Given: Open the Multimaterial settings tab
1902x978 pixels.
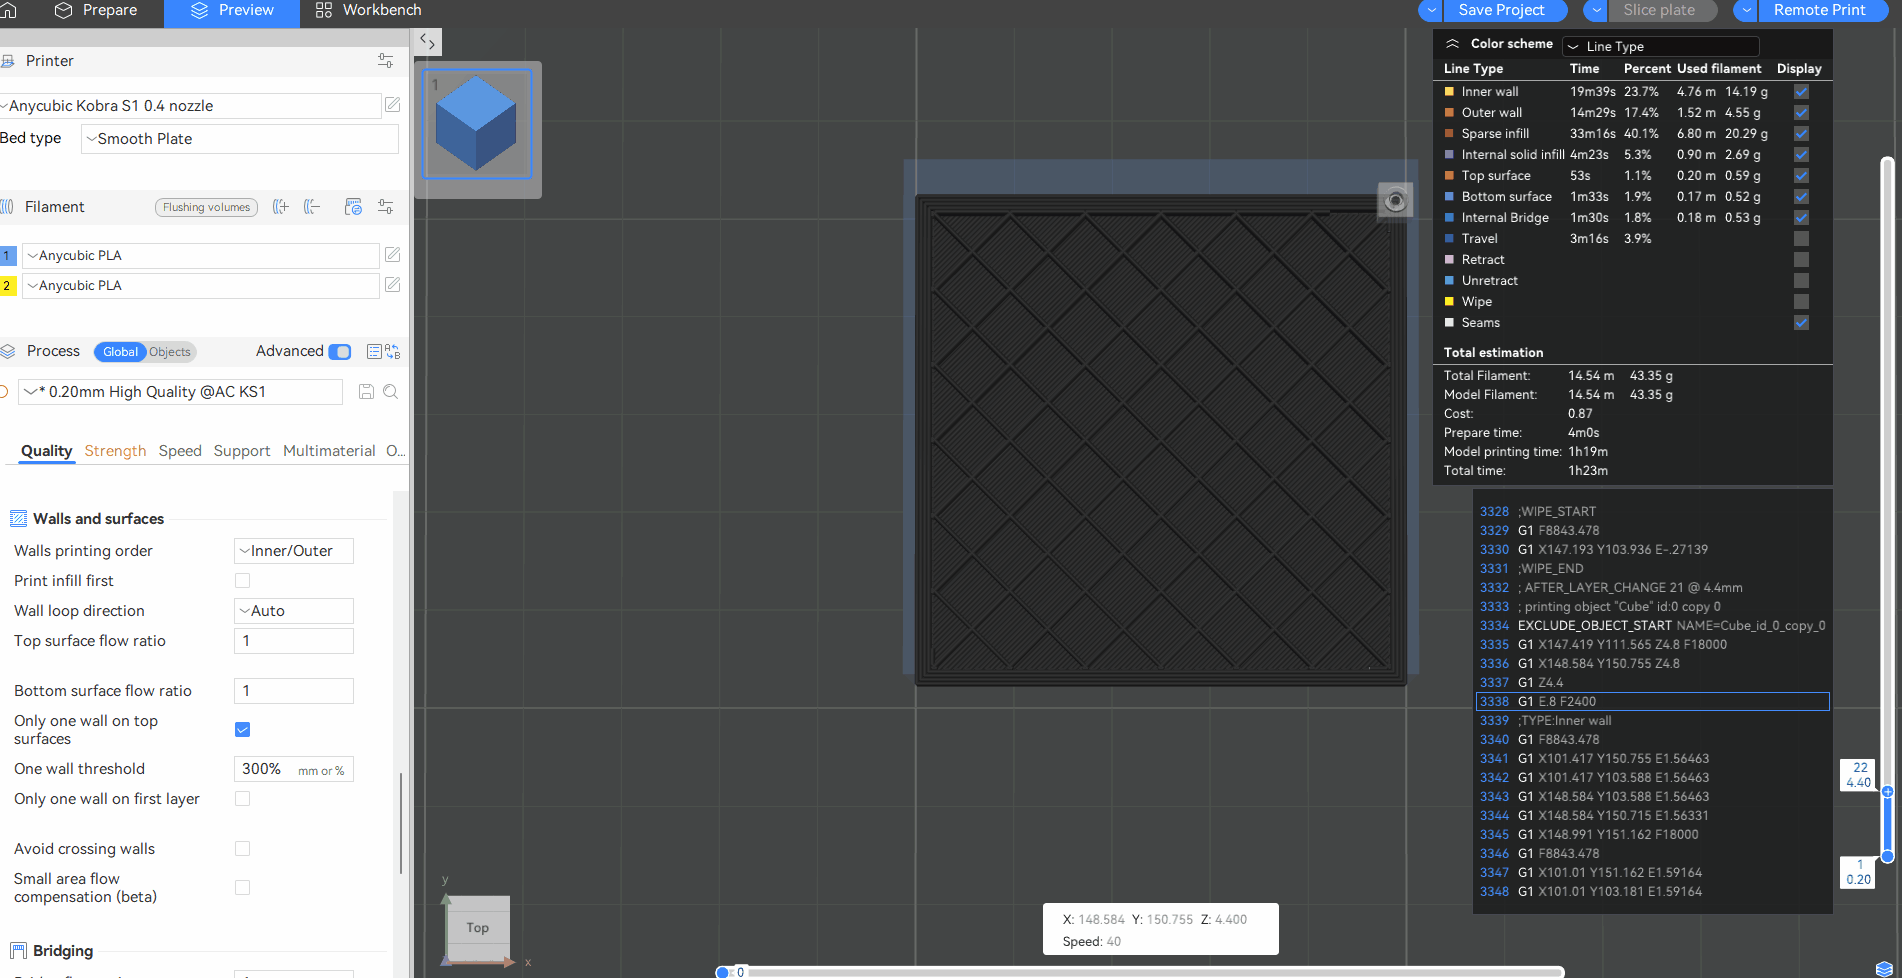Looking at the screenshot, I should point(329,451).
